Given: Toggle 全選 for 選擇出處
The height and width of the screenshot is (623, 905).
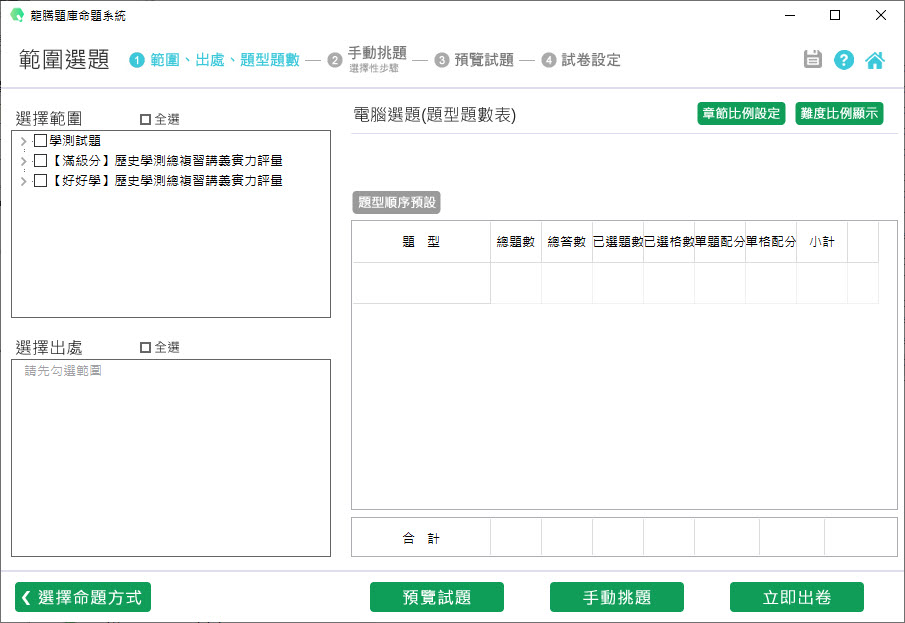Looking at the screenshot, I should click(146, 347).
